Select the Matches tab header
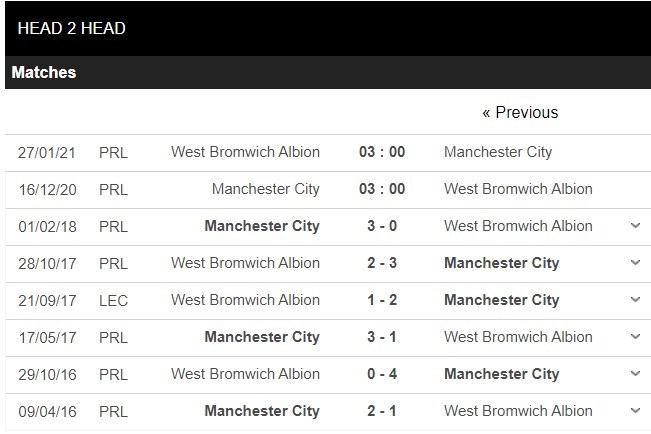 tap(44, 73)
